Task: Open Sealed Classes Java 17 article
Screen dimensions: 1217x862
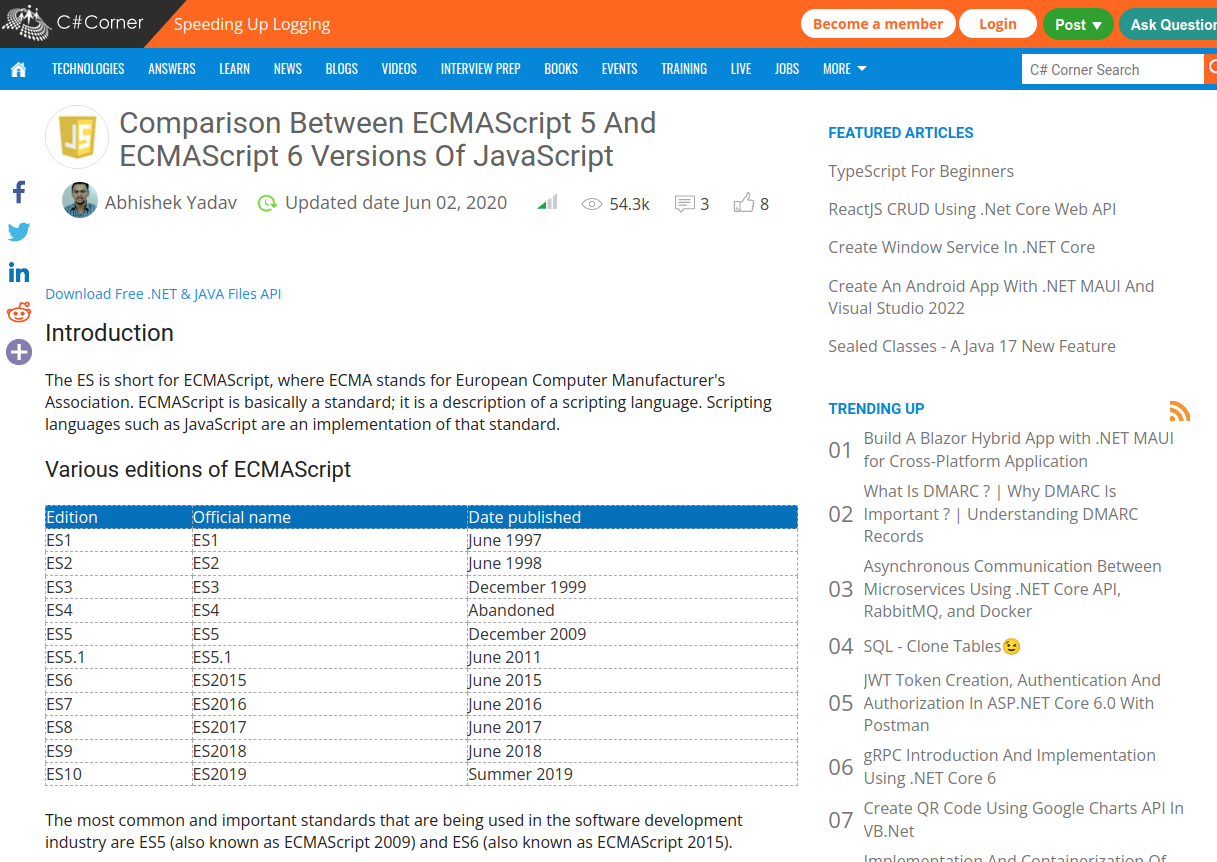Action: (972, 346)
